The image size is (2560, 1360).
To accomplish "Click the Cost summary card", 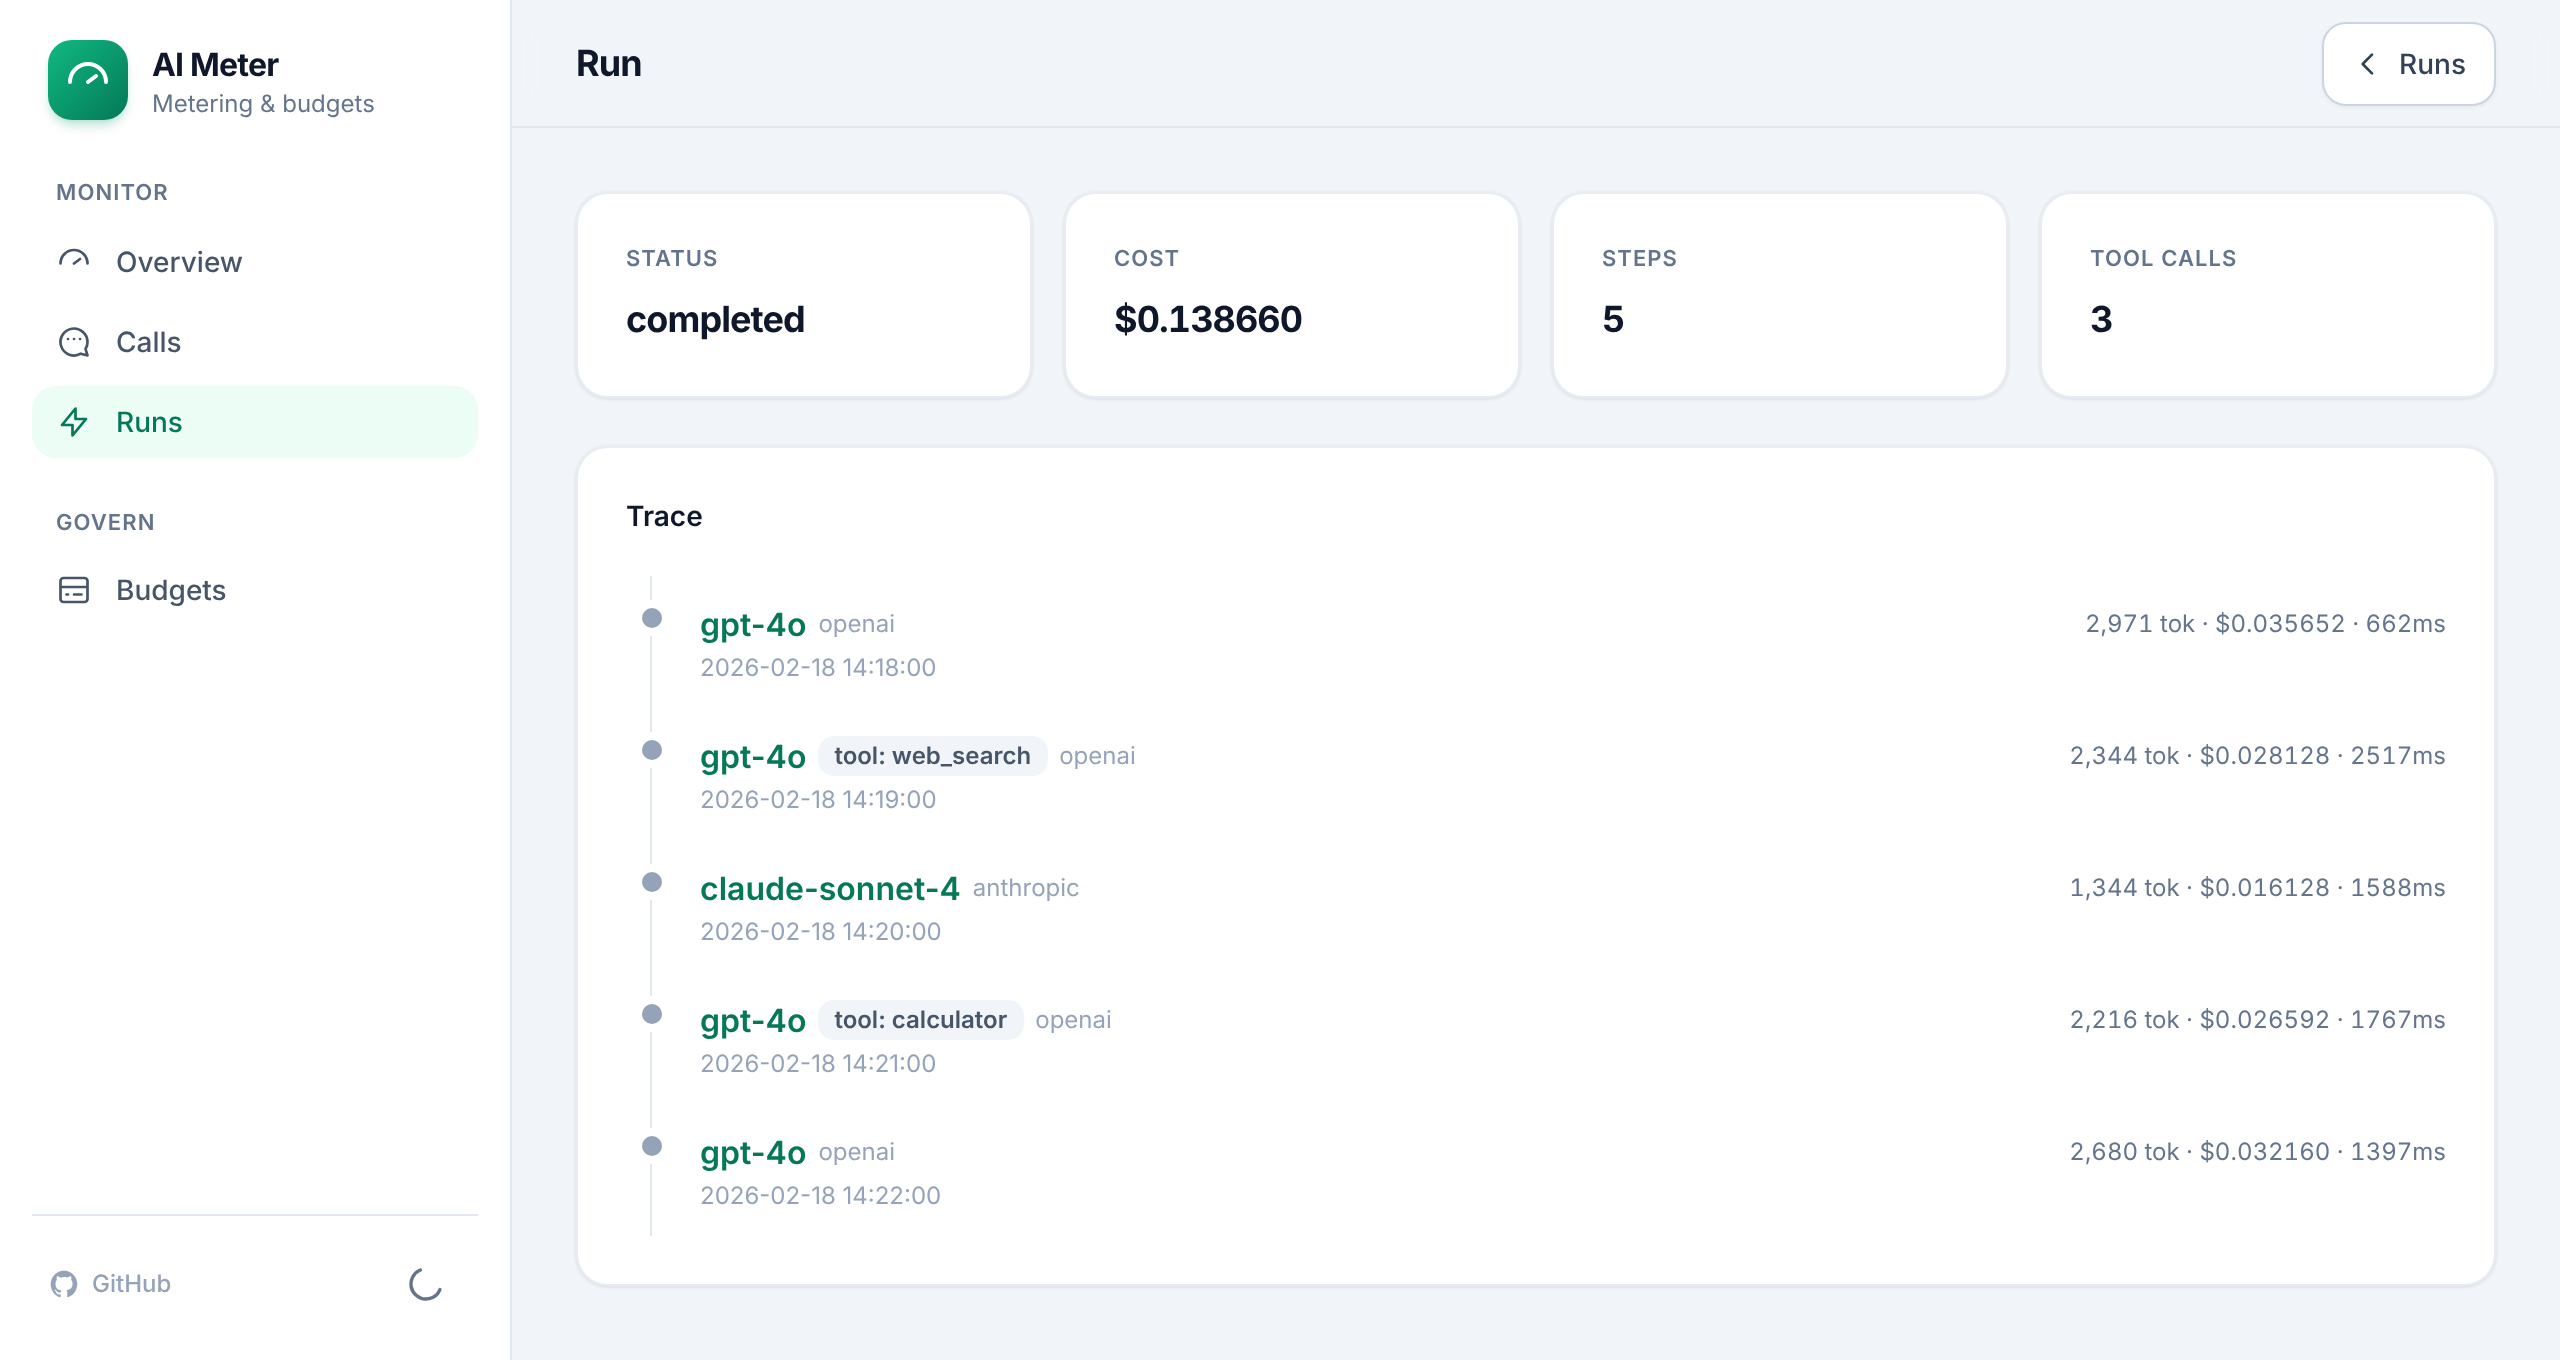I will pyautogui.click(x=1292, y=295).
